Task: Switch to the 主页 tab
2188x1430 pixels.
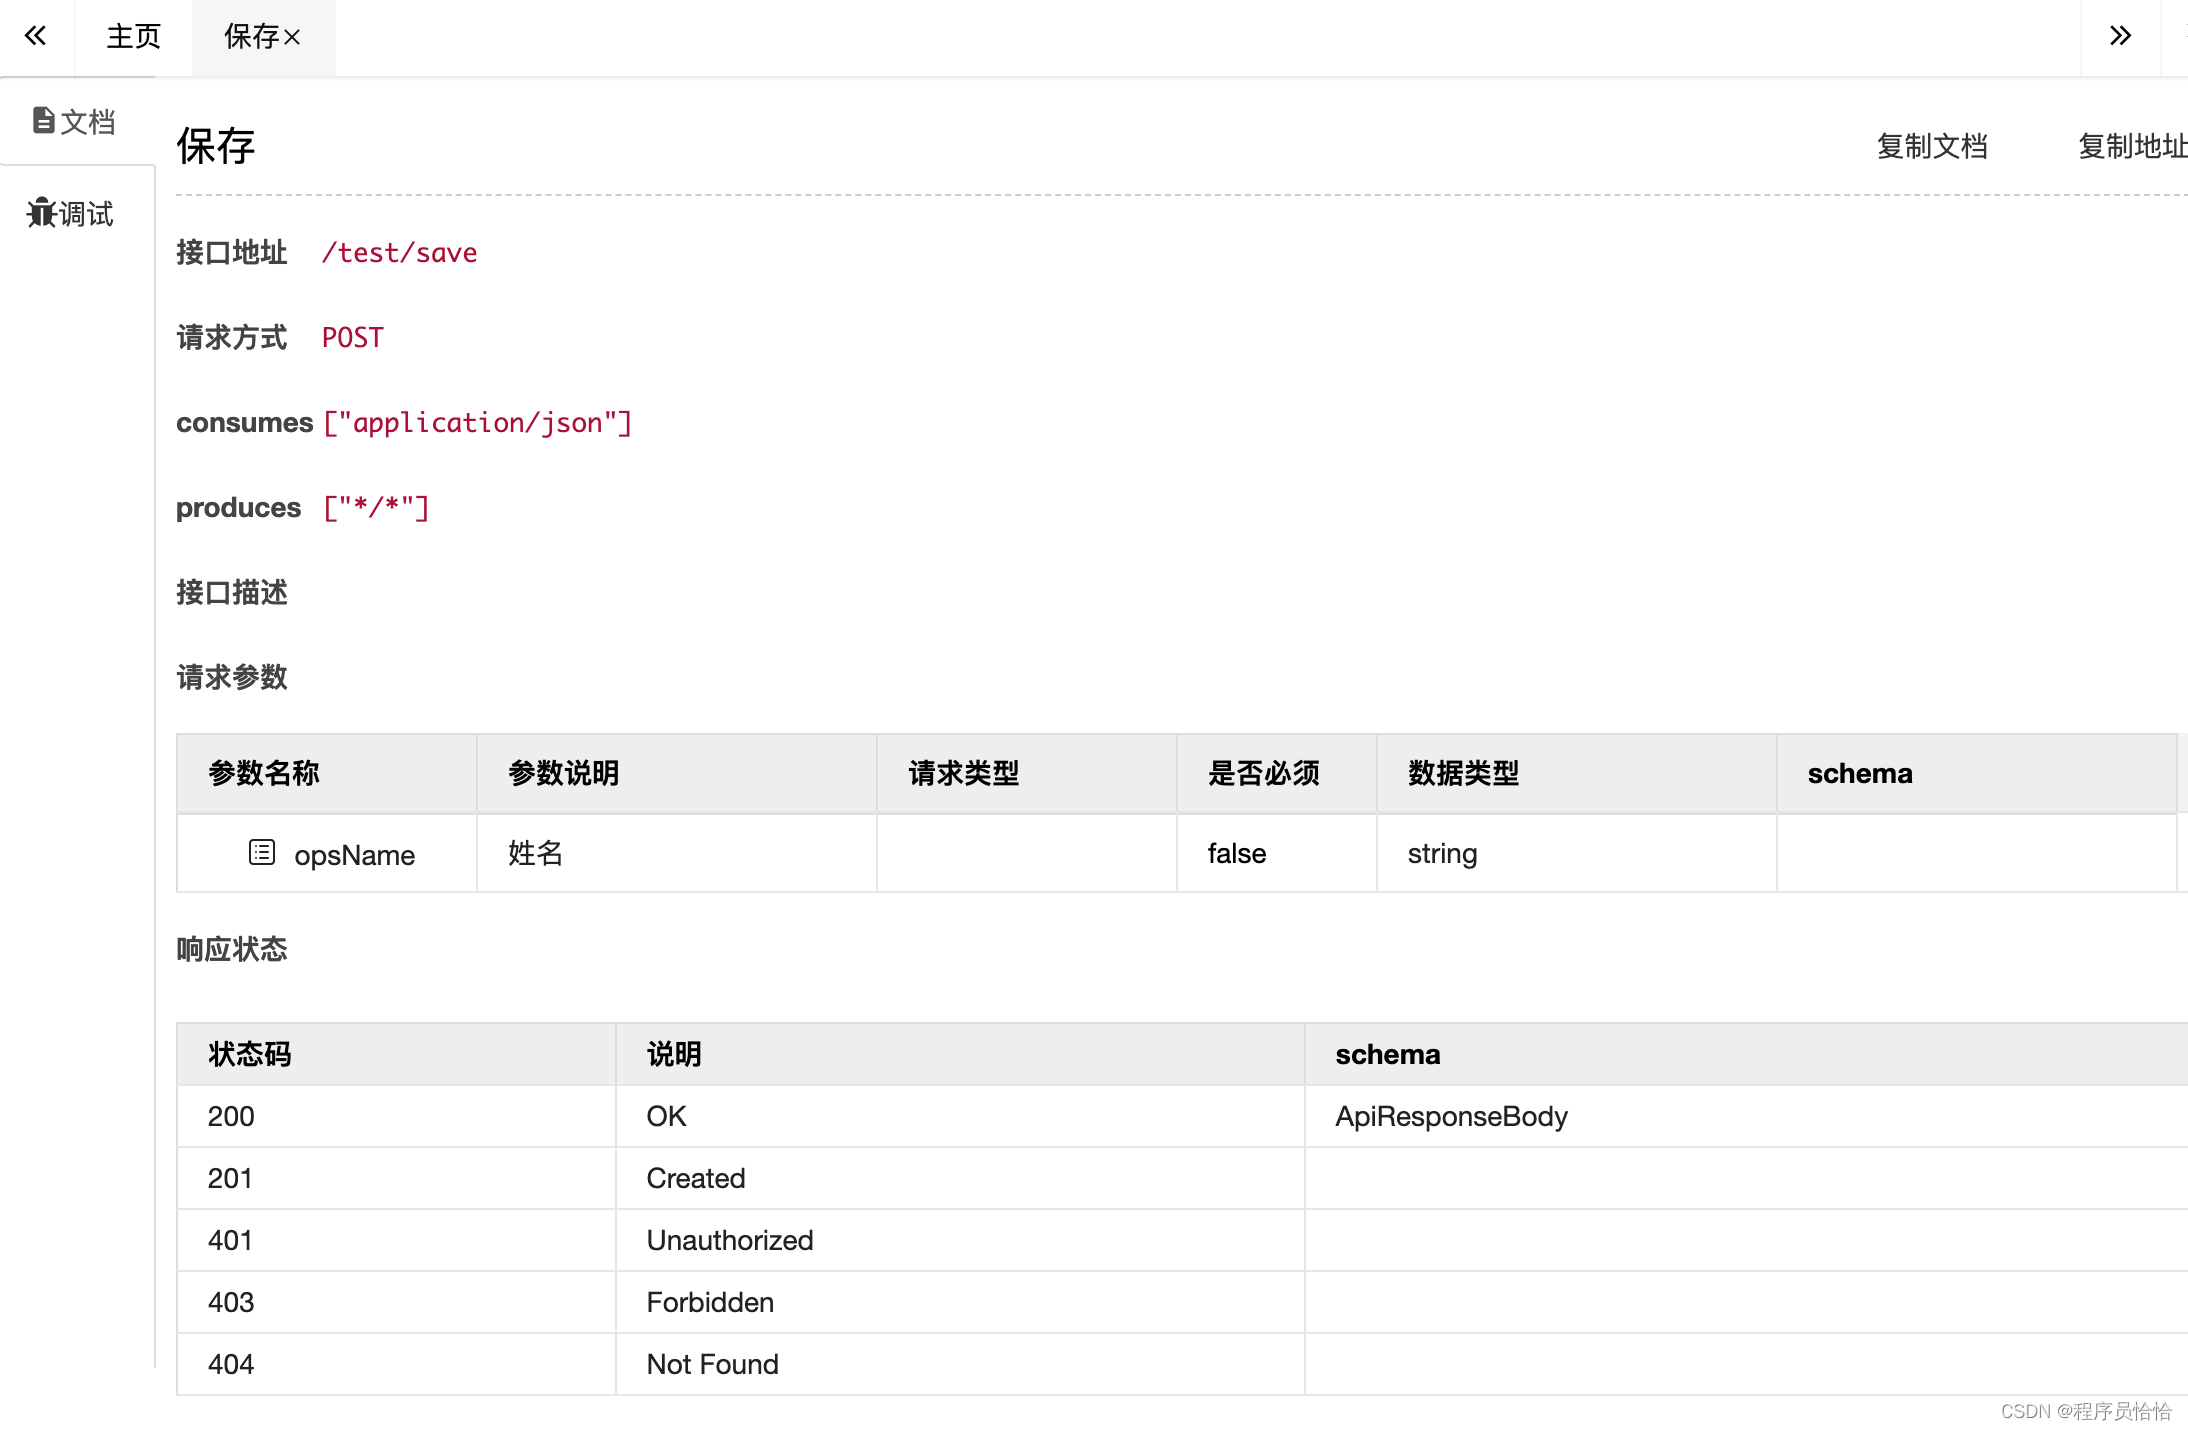Action: point(133,37)
